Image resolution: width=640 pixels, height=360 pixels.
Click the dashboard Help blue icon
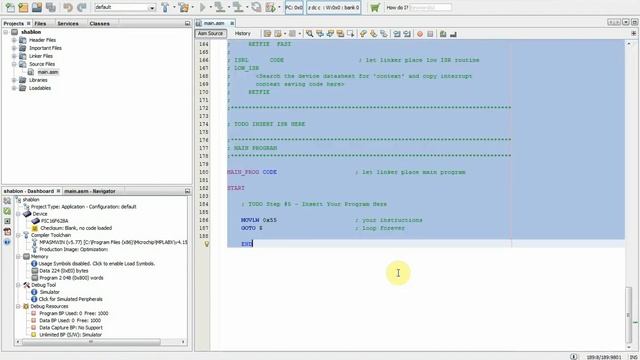click(7, 242)
